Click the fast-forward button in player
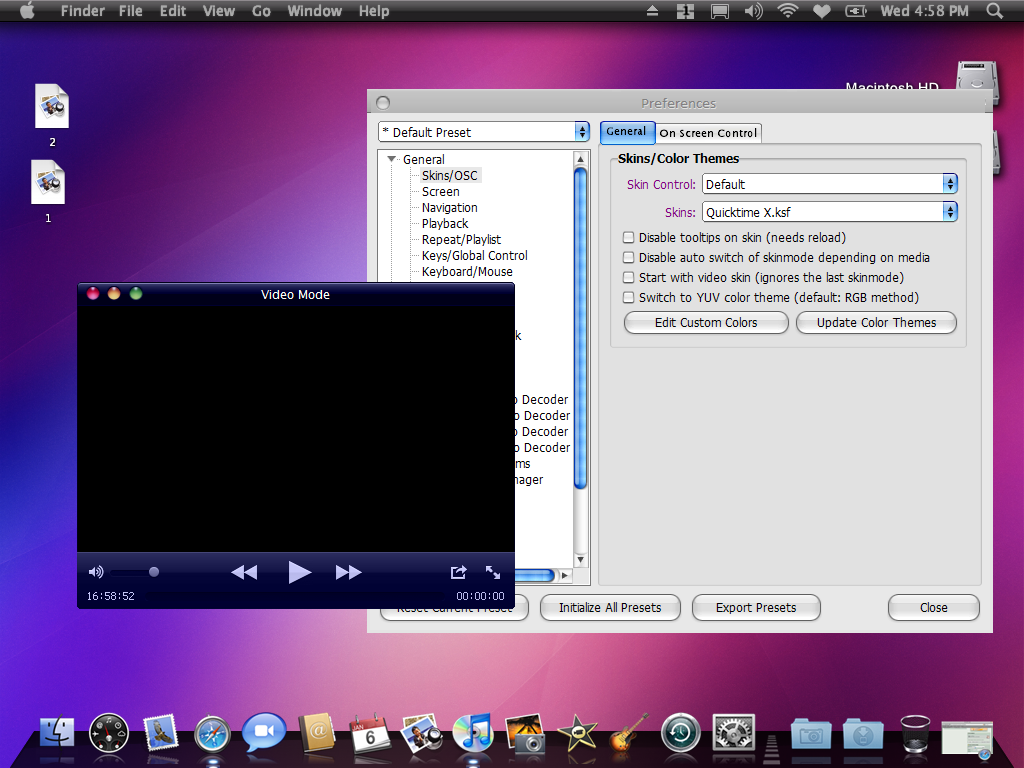Image resolution: width=1024 pixels, height=768 pixels. point(348,572)
